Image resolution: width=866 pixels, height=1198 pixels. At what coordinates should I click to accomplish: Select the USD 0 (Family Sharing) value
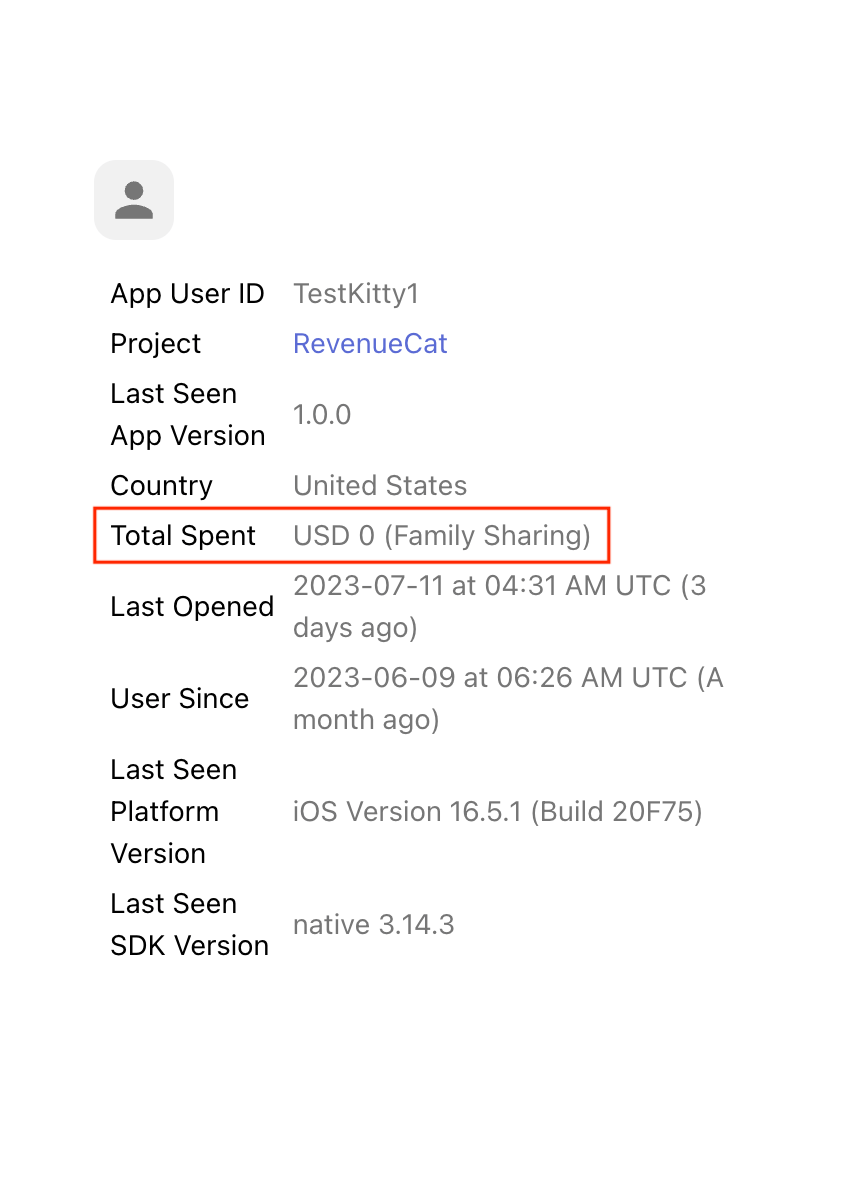pos(442,536)
